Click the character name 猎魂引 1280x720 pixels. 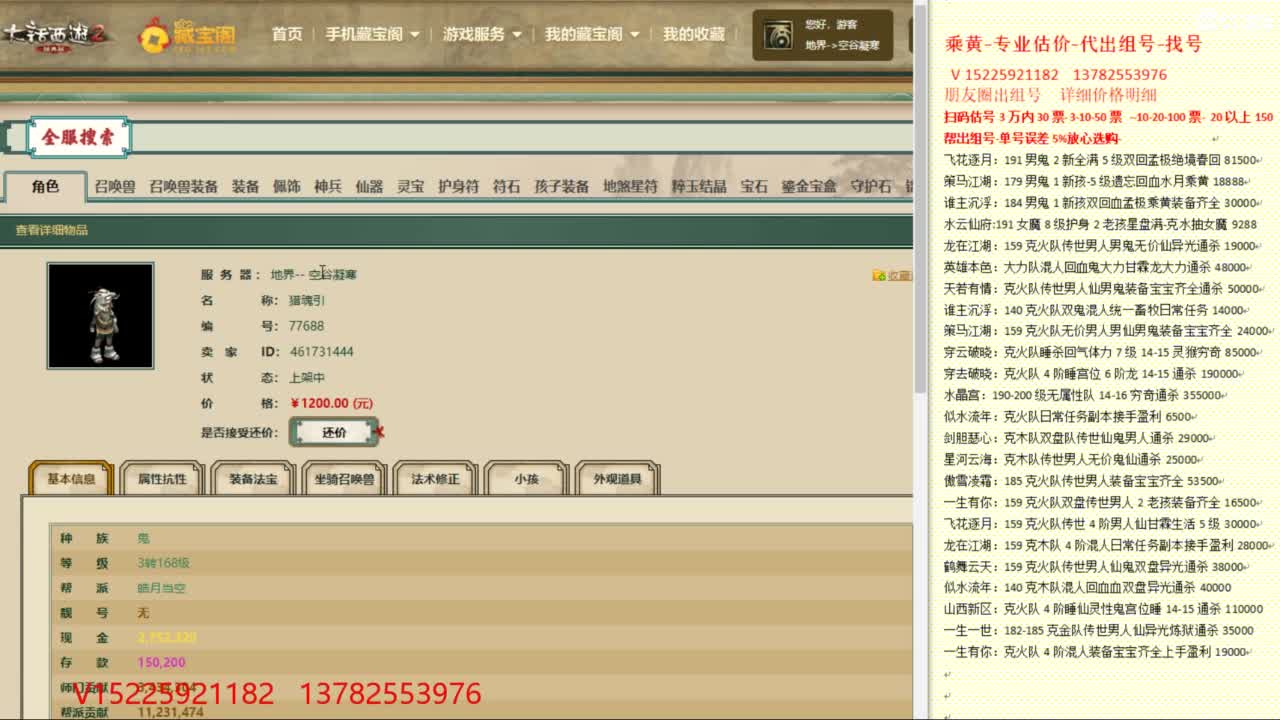(307, 300)
